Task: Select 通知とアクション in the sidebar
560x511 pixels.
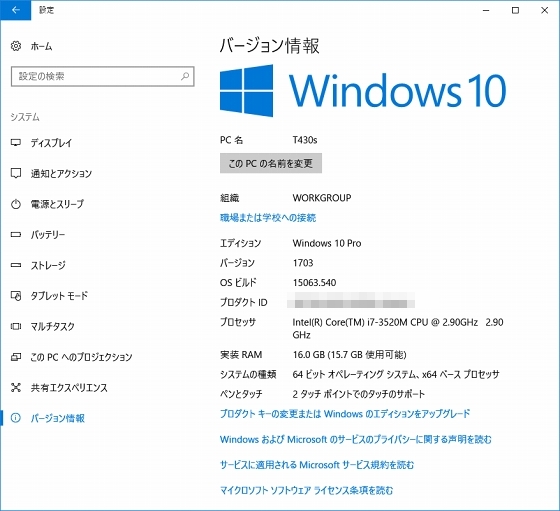Action: 61,174
